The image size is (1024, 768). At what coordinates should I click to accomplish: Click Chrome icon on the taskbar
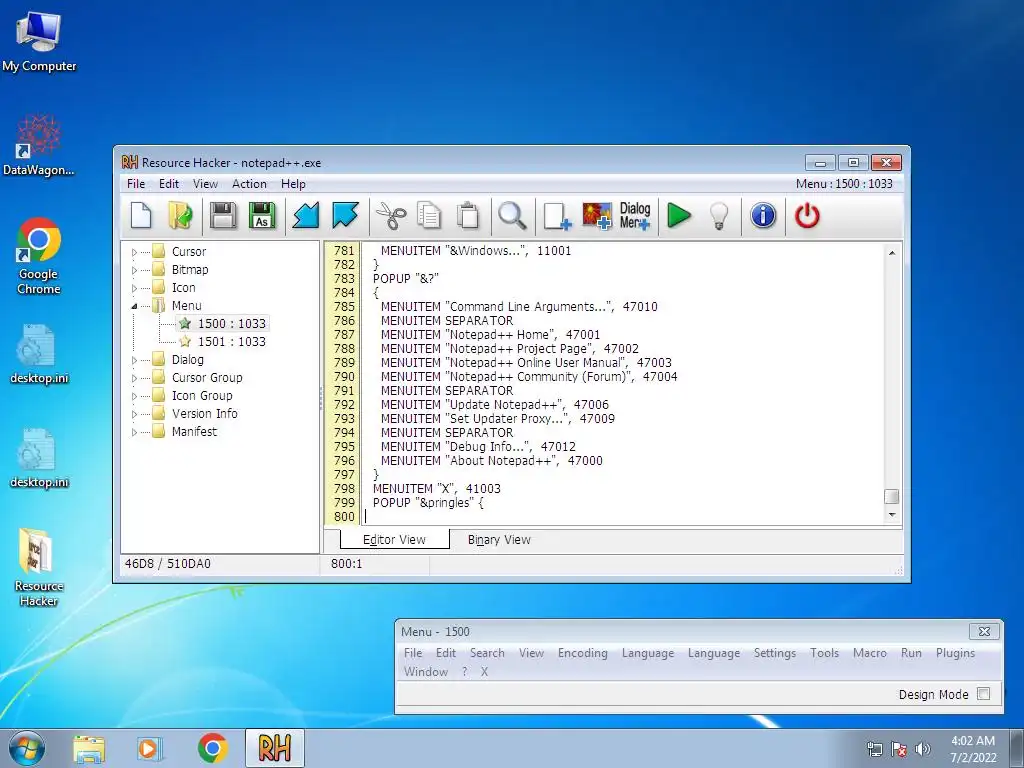tap(213, 748)
